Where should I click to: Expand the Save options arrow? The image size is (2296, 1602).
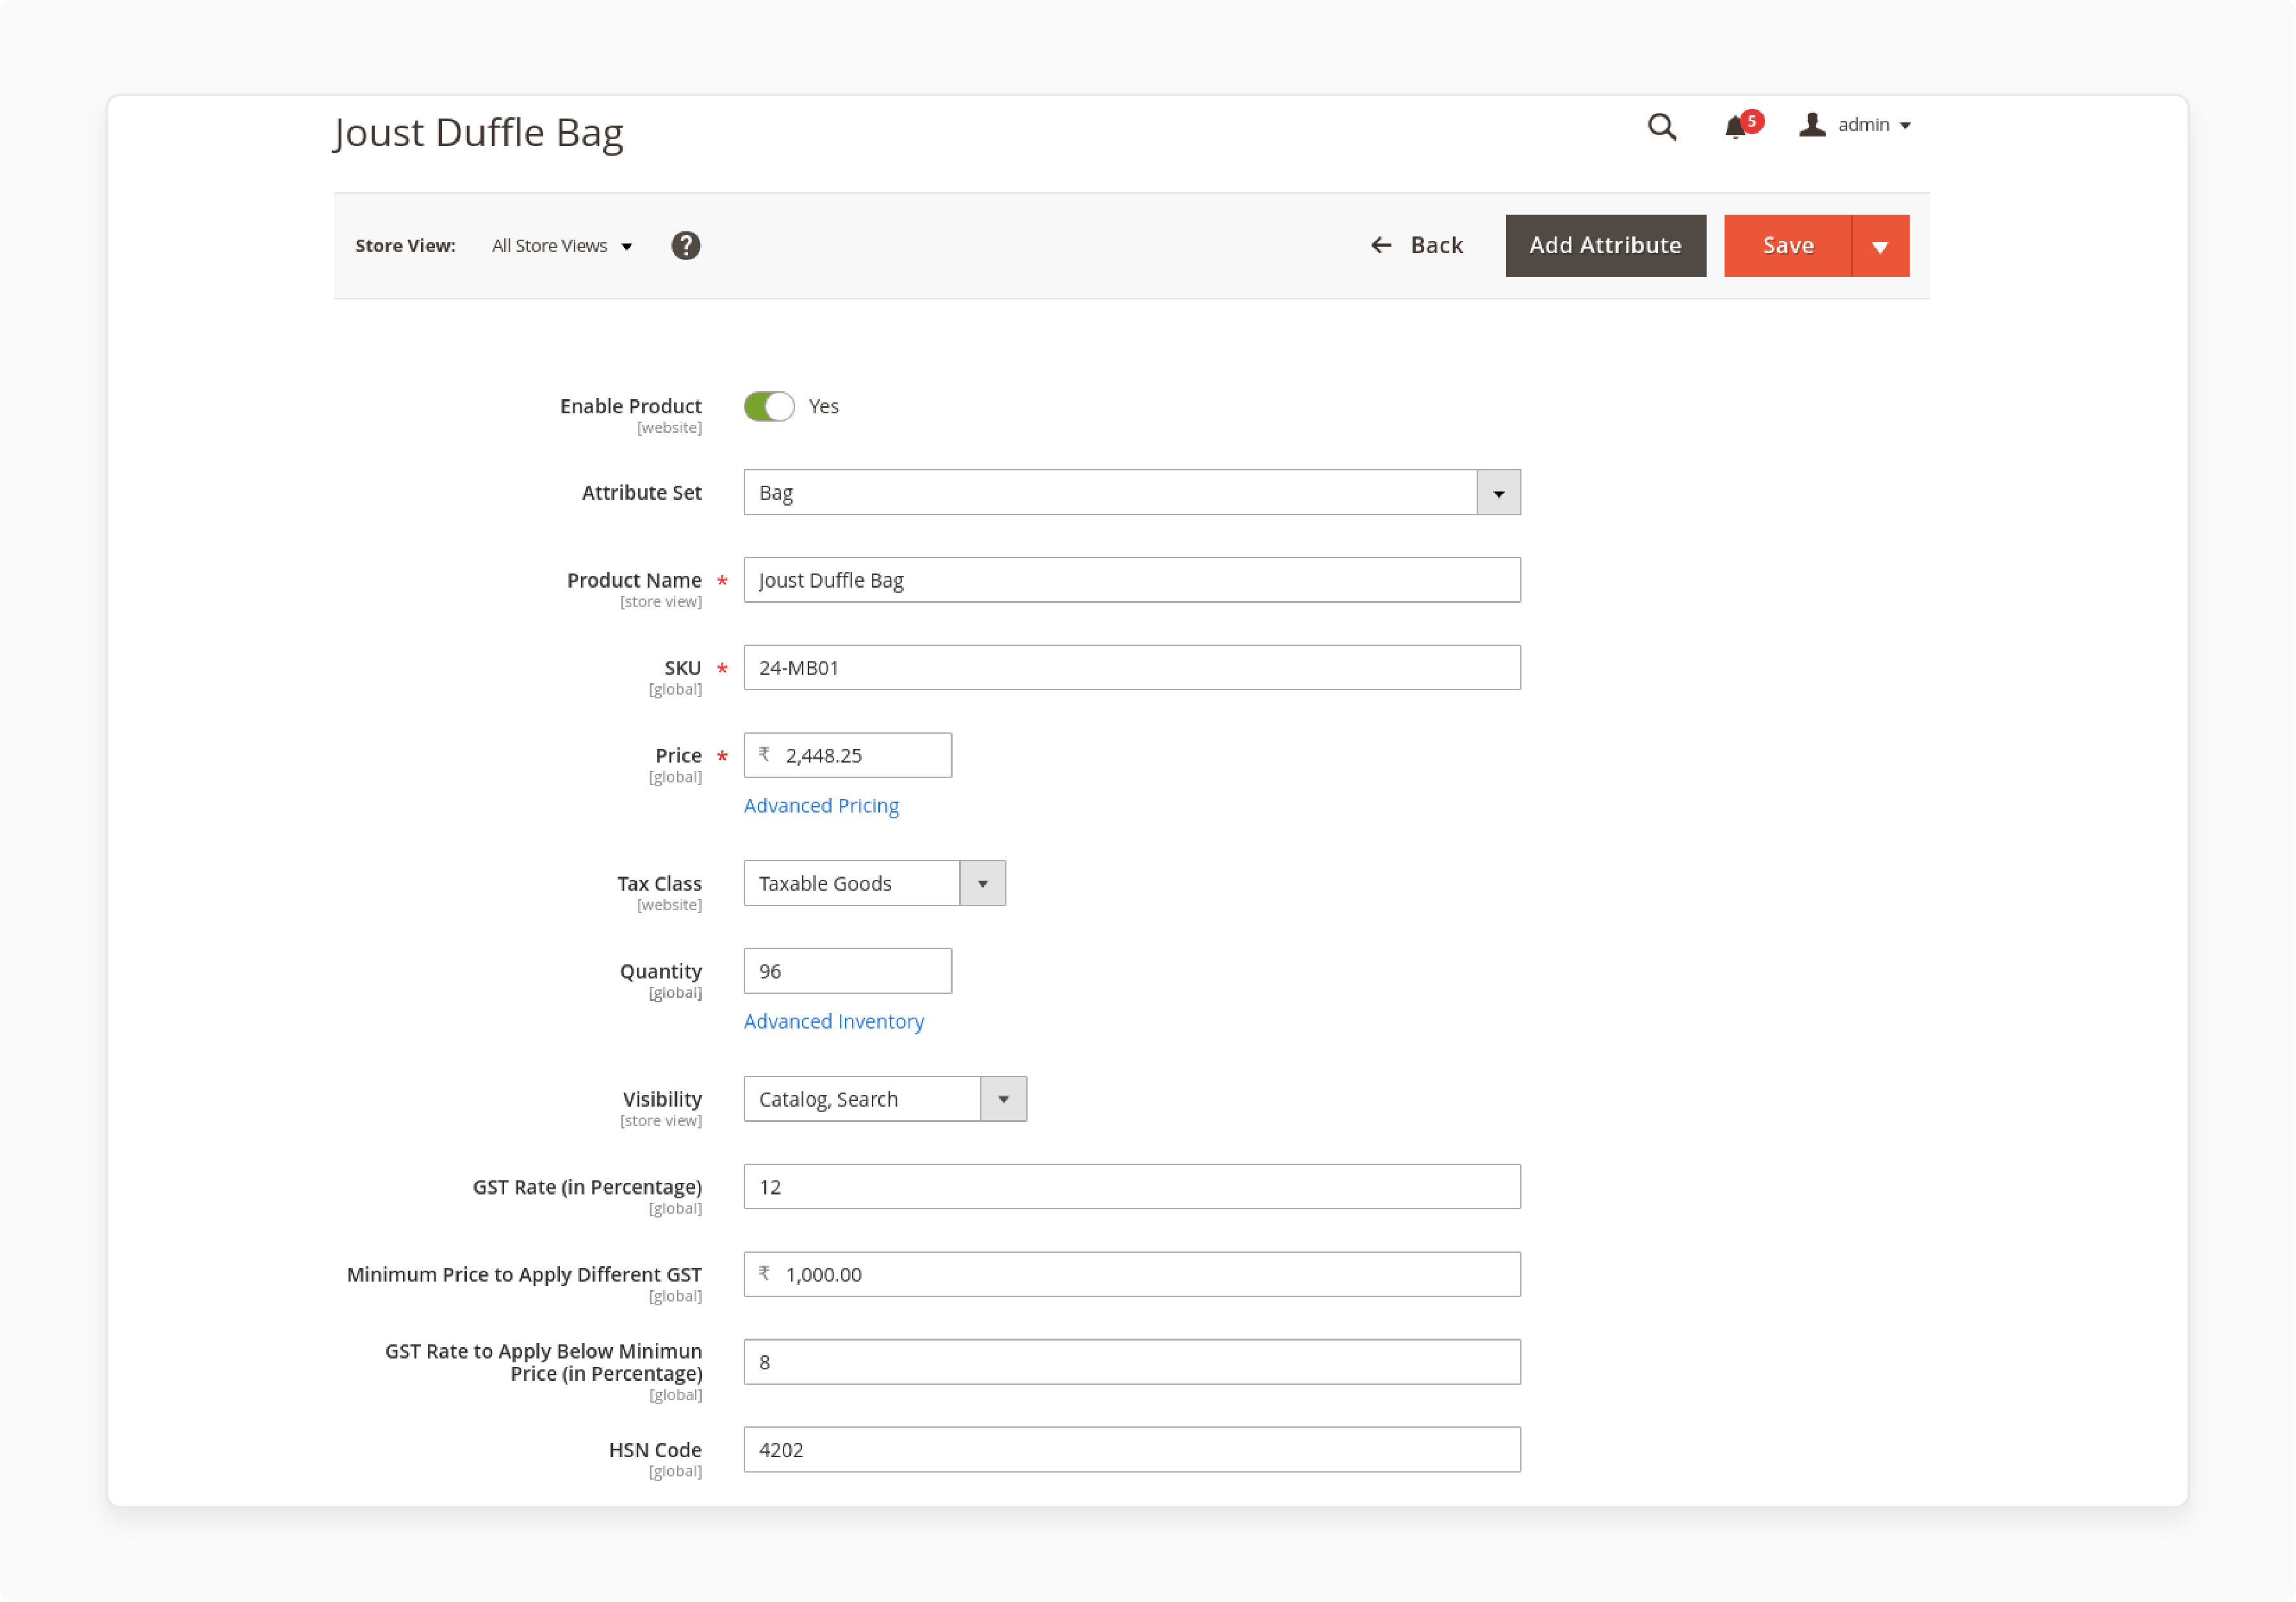click(x=1880, y=246)
